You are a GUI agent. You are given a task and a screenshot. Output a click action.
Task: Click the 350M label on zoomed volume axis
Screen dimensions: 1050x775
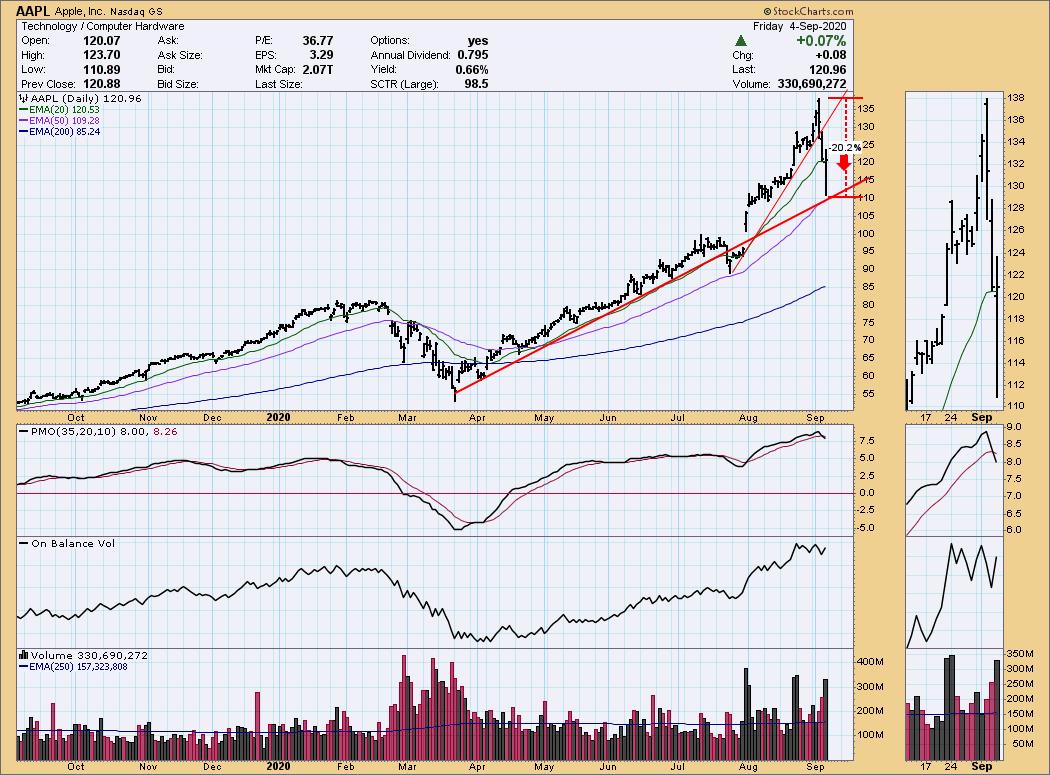click(x=1022, y=654)
